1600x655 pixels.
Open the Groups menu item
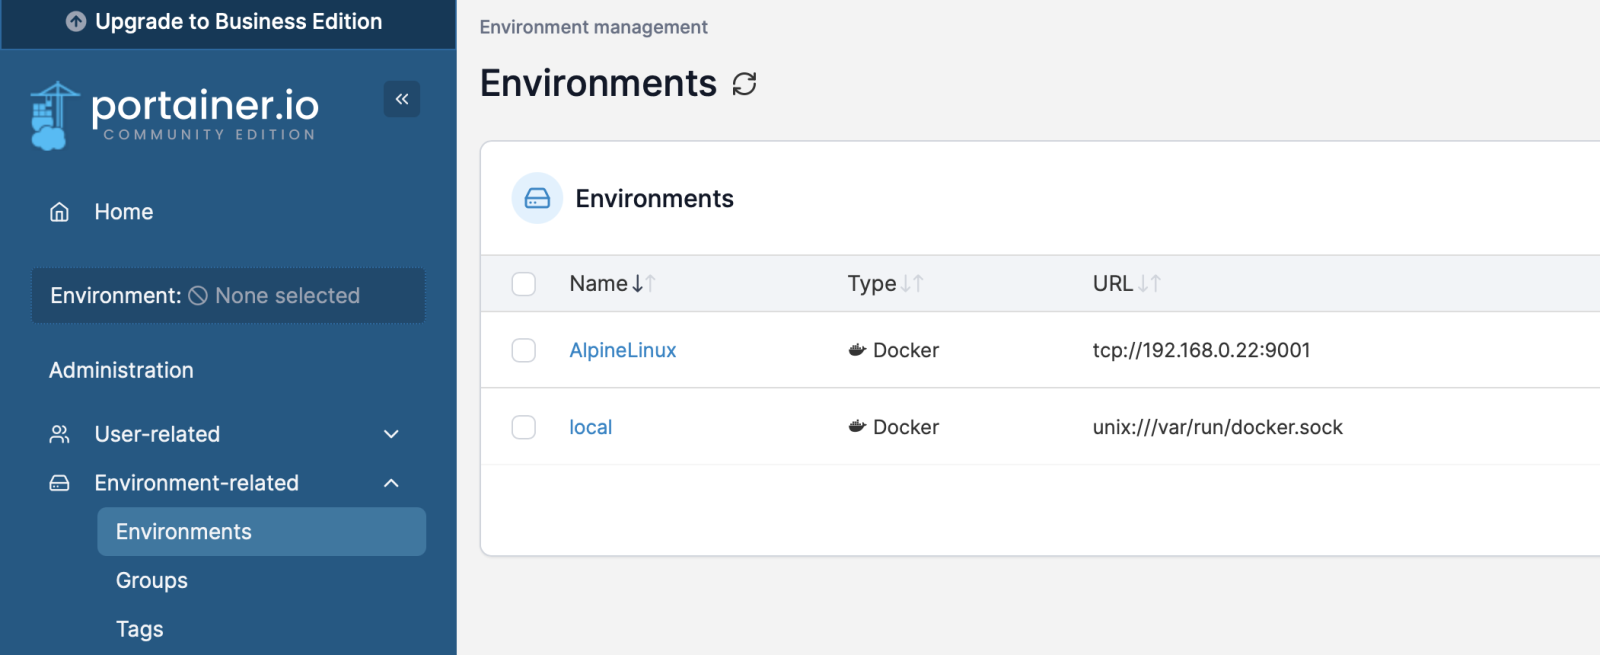[152, 580]
